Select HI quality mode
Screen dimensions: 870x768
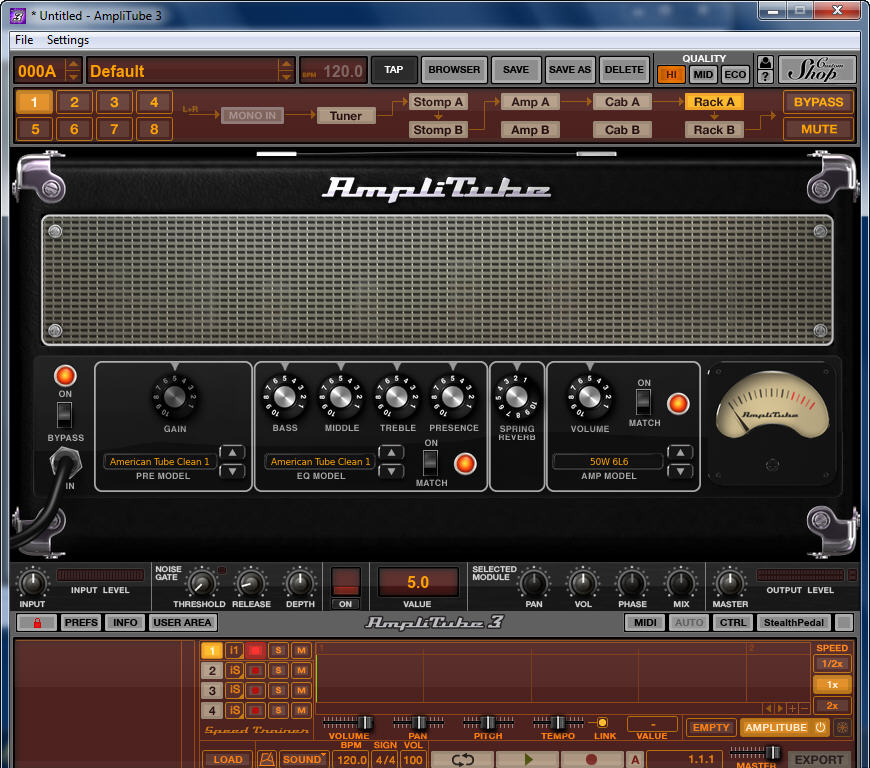point(671,74)
